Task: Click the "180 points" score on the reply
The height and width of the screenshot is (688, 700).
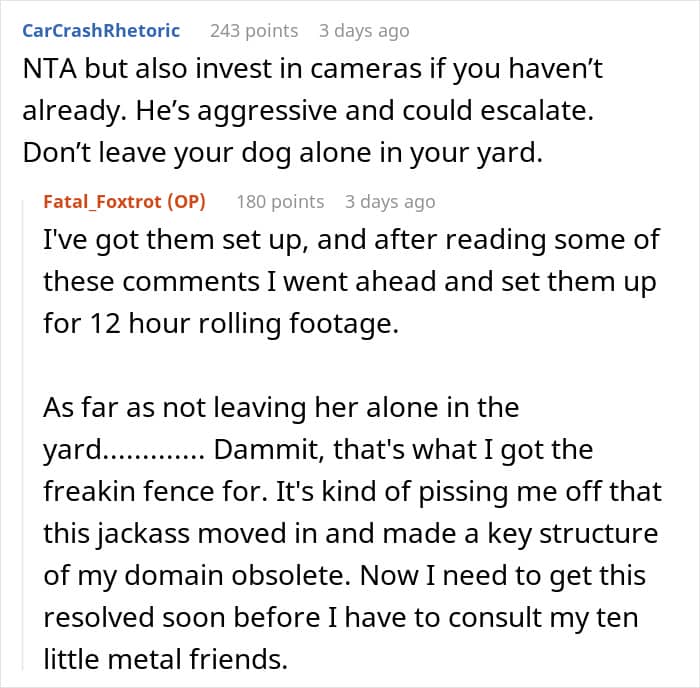Action: pos(280,201)
